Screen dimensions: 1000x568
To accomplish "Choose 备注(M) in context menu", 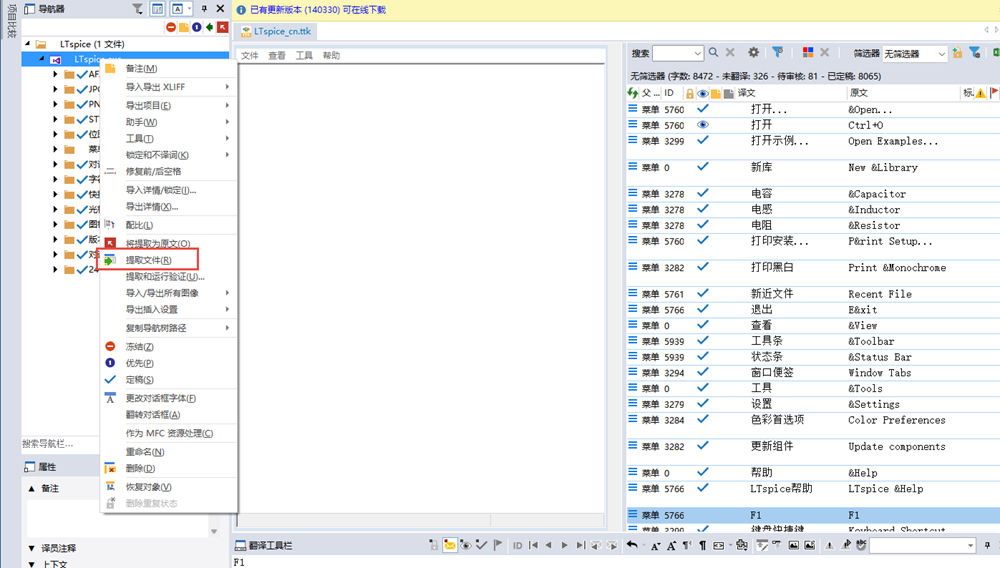I will [x=169, y=68].
